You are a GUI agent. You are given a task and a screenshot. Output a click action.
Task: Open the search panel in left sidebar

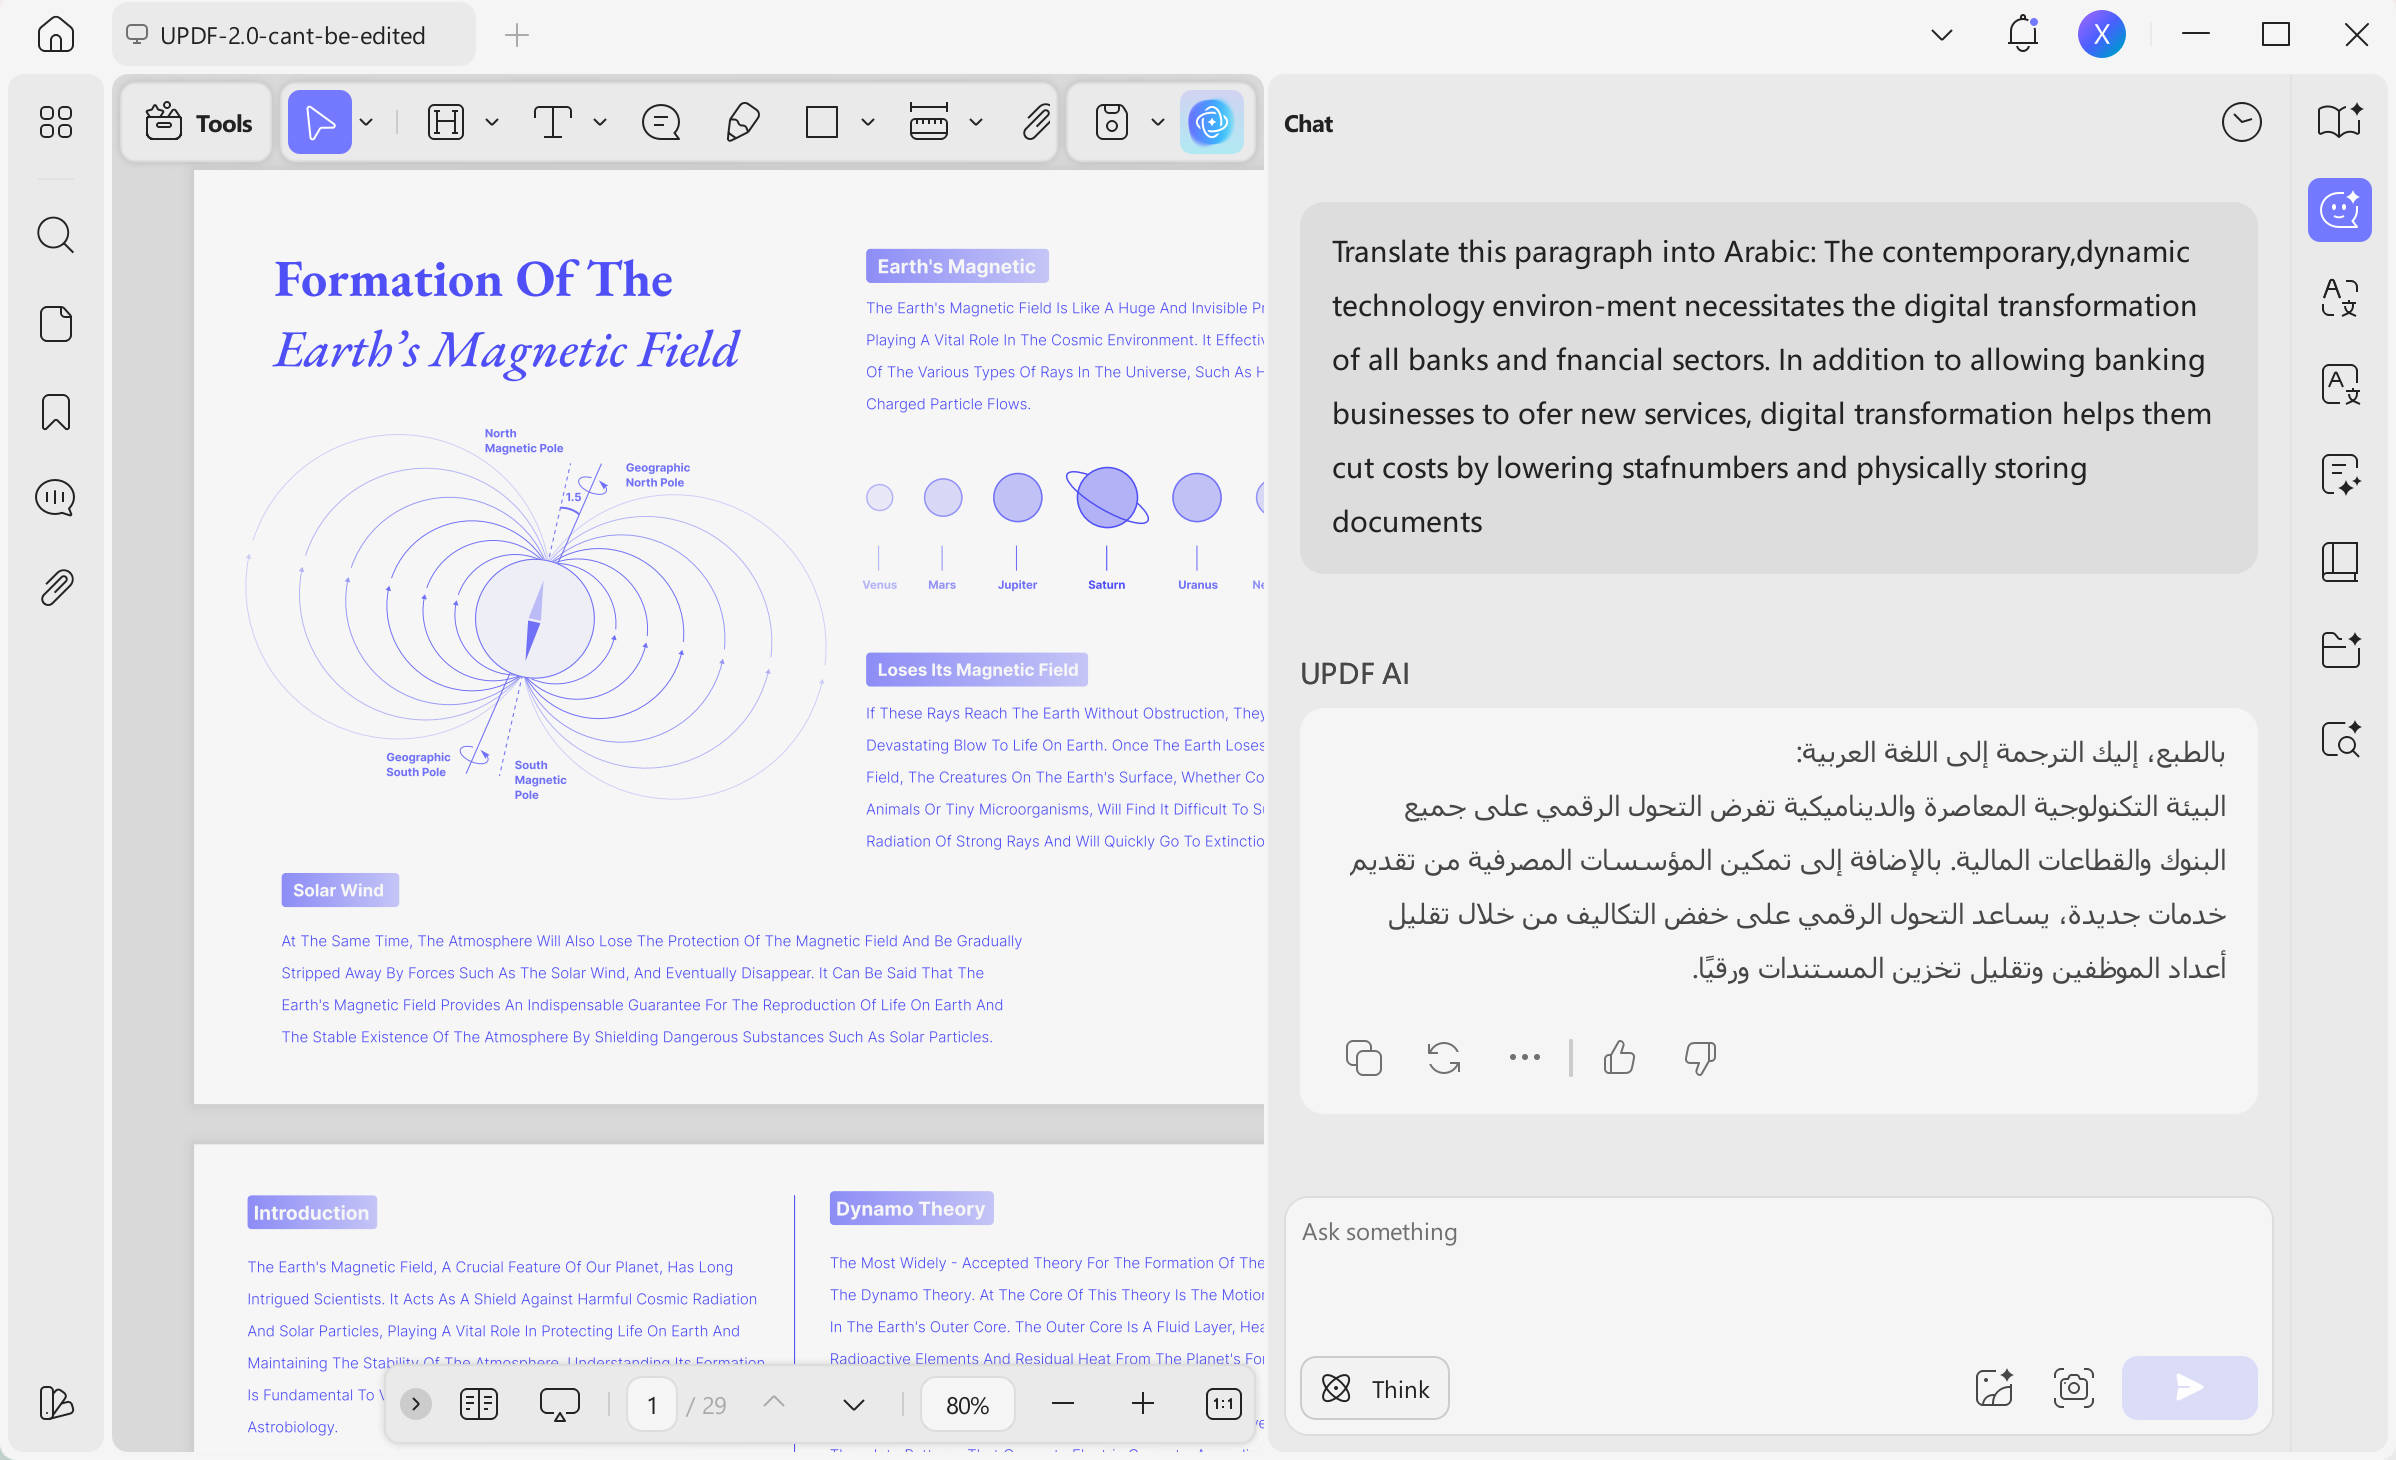coord(56,236)
